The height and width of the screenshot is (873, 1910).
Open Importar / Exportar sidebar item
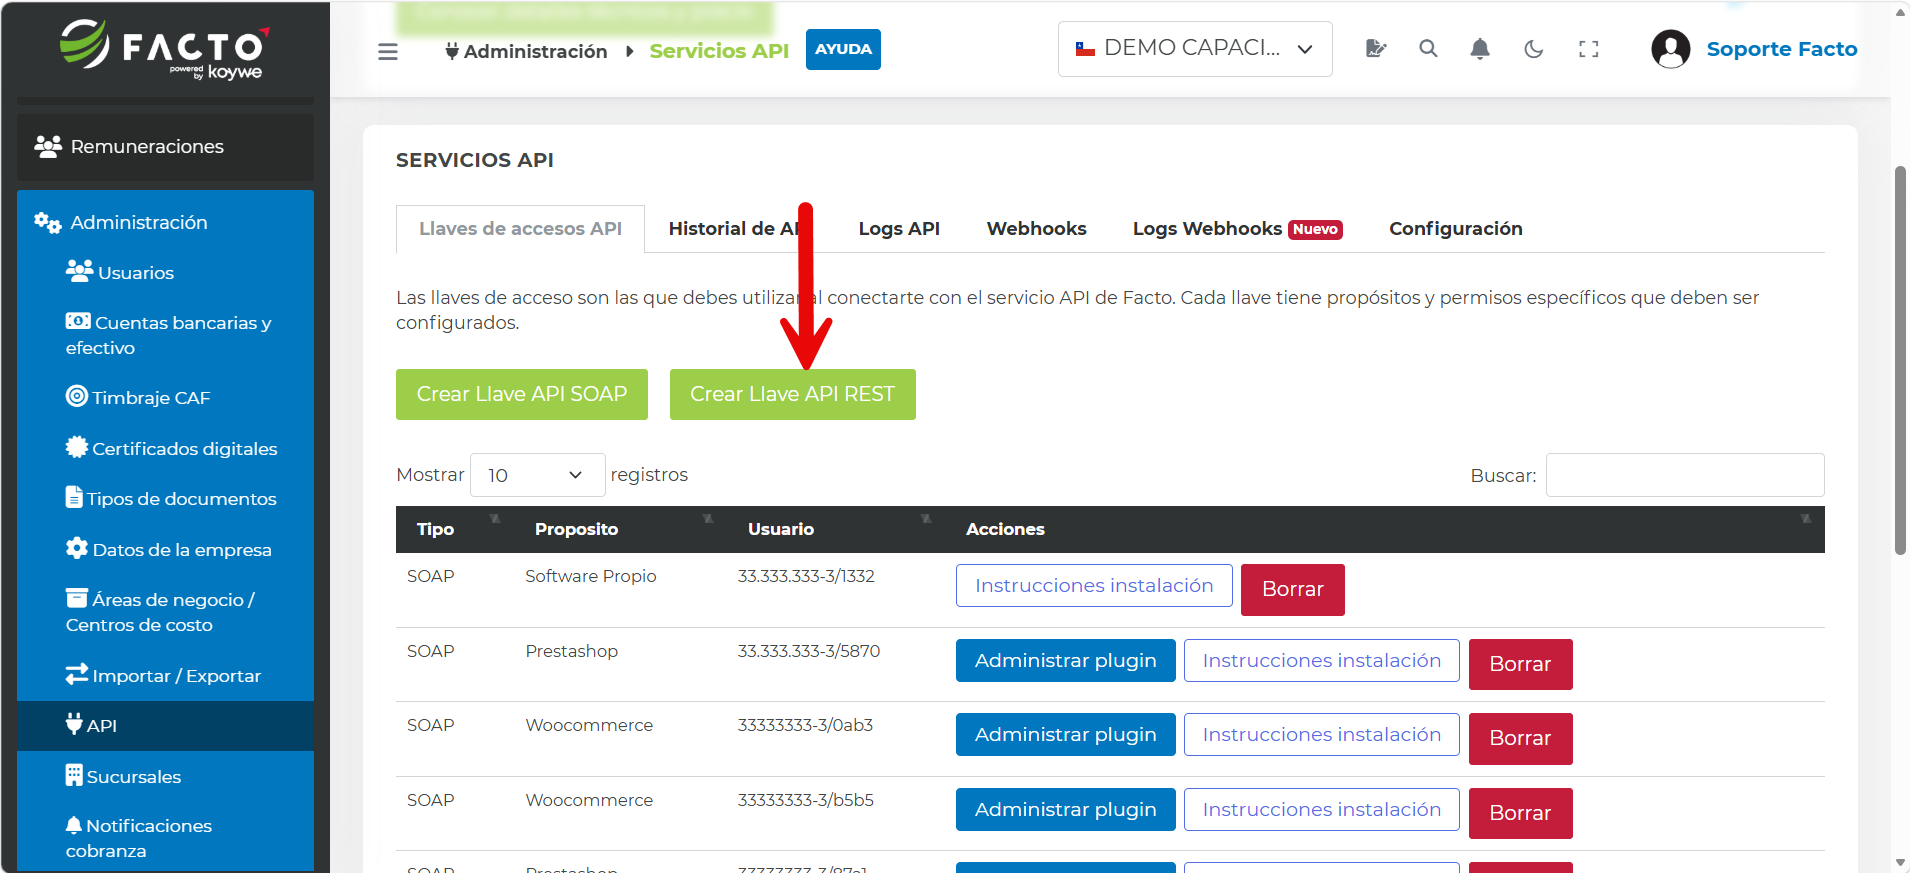tap(163, 675)
